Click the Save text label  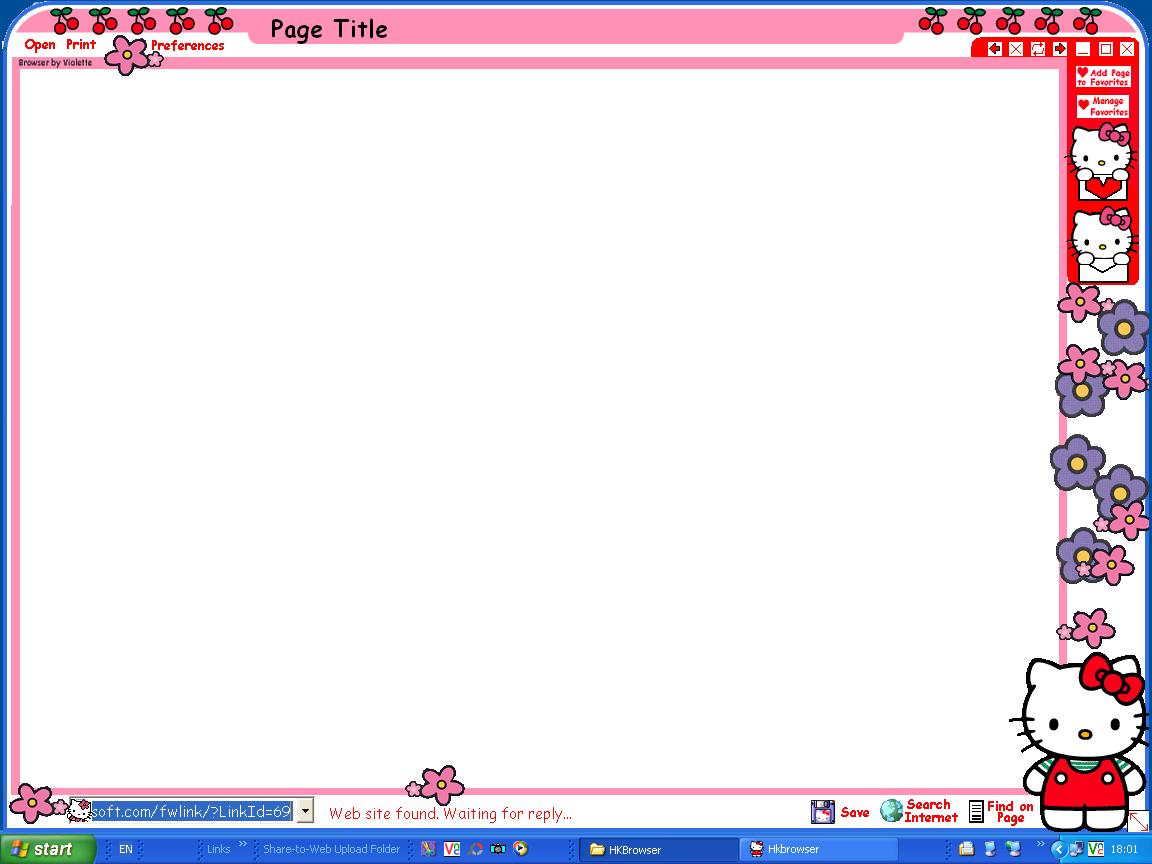click(855, 813)
